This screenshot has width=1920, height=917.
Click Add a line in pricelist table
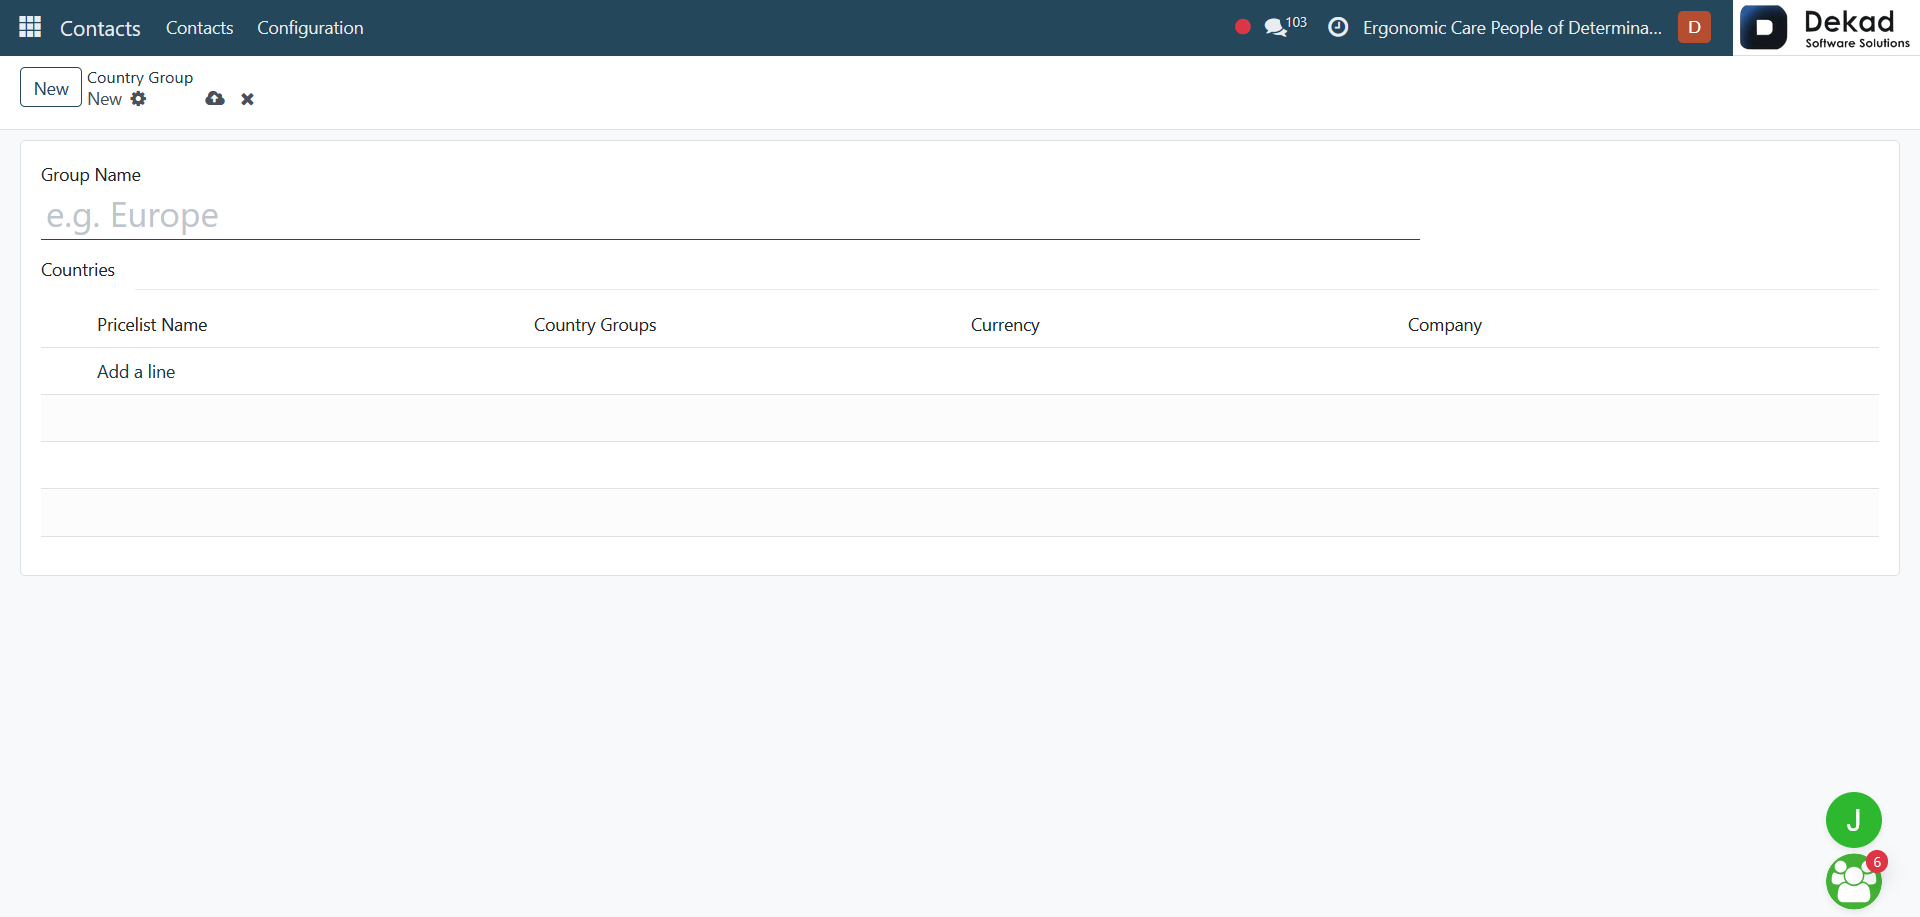[136, 372]
